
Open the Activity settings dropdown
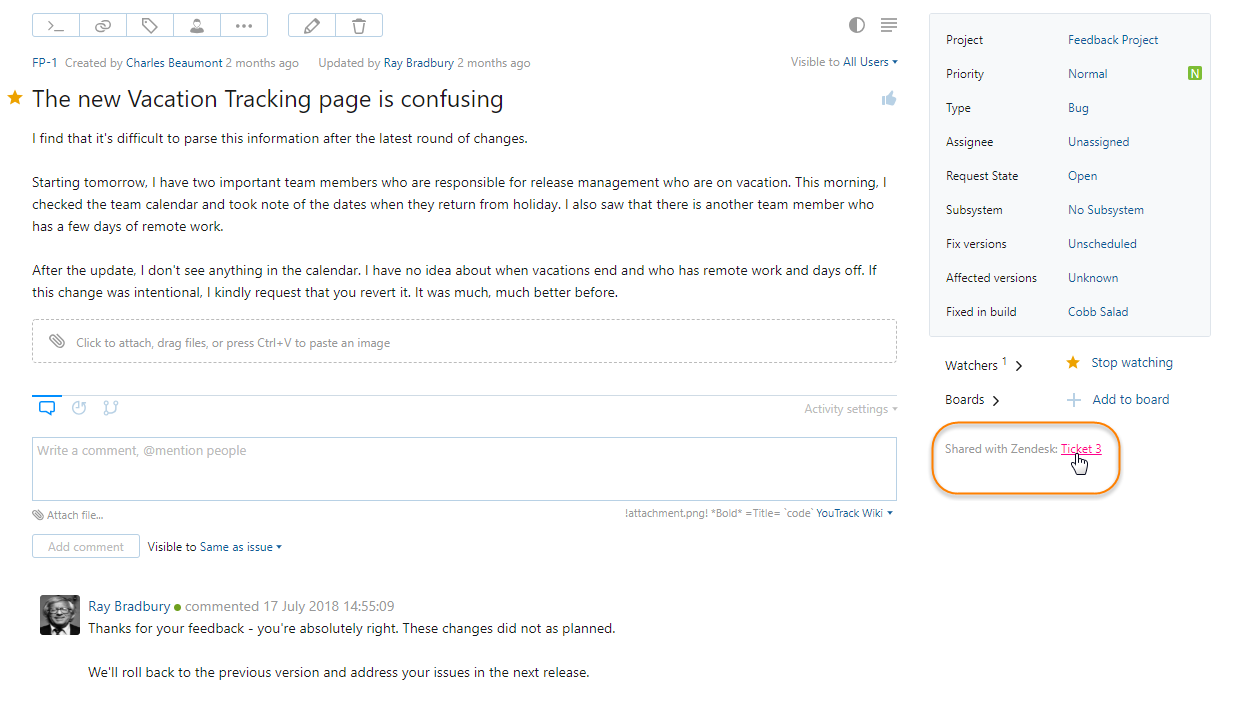(x=850, y=408)
